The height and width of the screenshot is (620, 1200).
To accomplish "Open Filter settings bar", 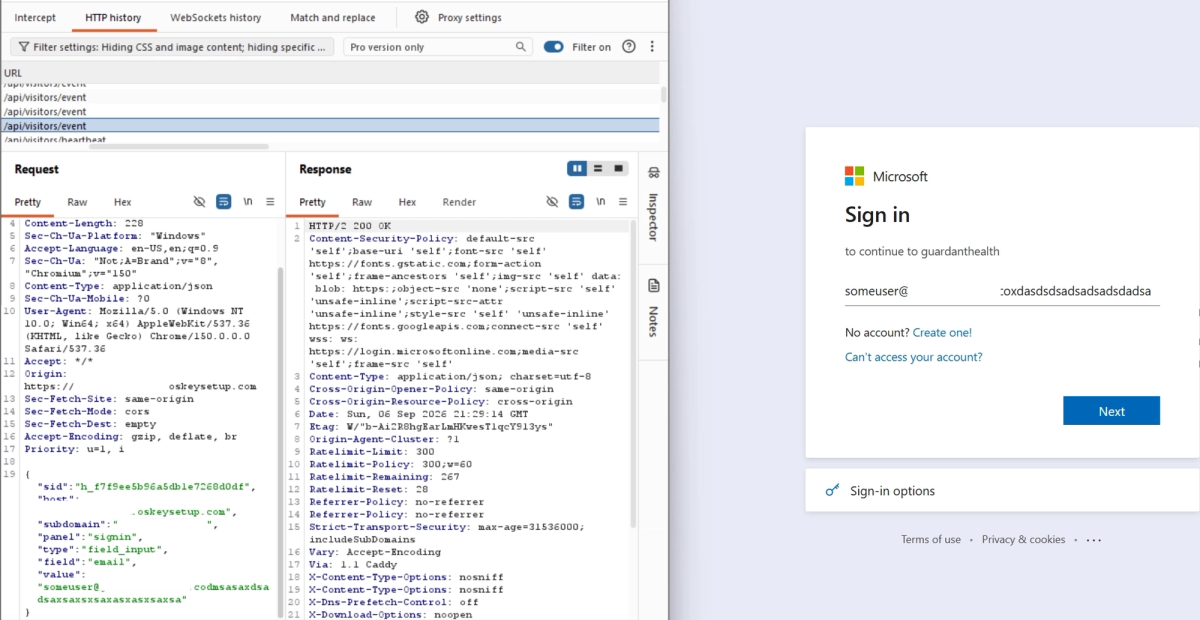I will click(x=172, y=47).
